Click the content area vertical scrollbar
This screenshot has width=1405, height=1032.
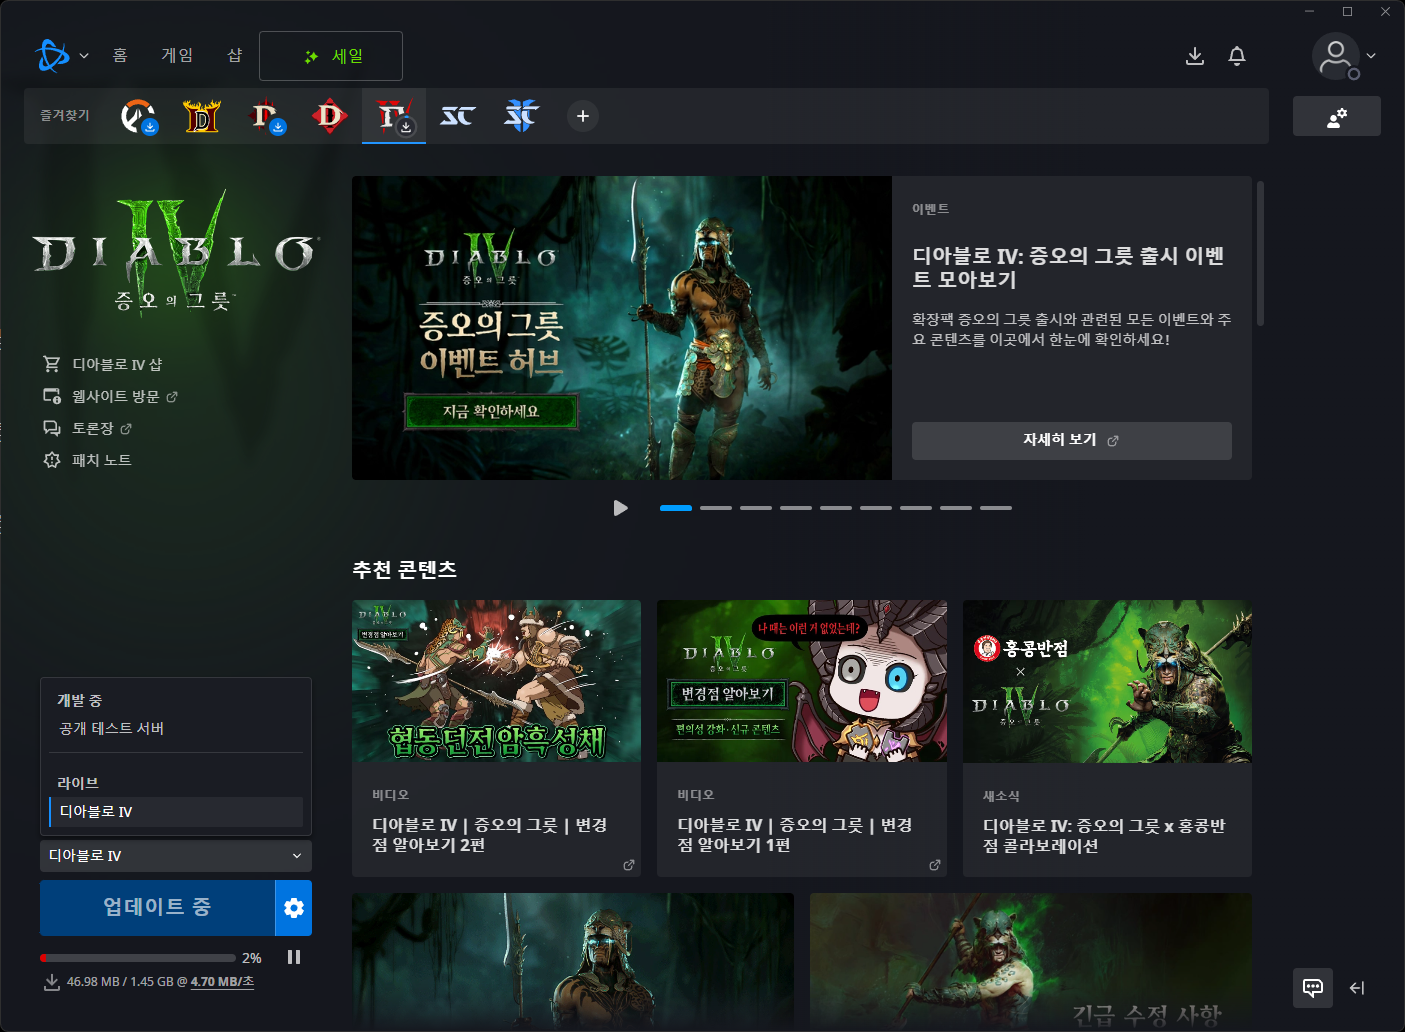coord(1260,253)
